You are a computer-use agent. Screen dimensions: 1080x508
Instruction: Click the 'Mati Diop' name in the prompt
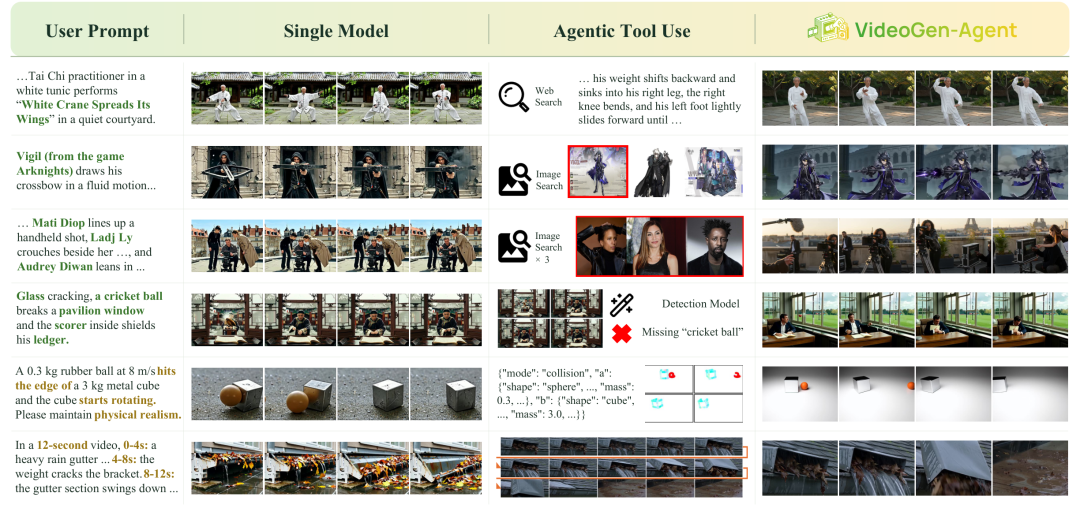pos(59,223)
